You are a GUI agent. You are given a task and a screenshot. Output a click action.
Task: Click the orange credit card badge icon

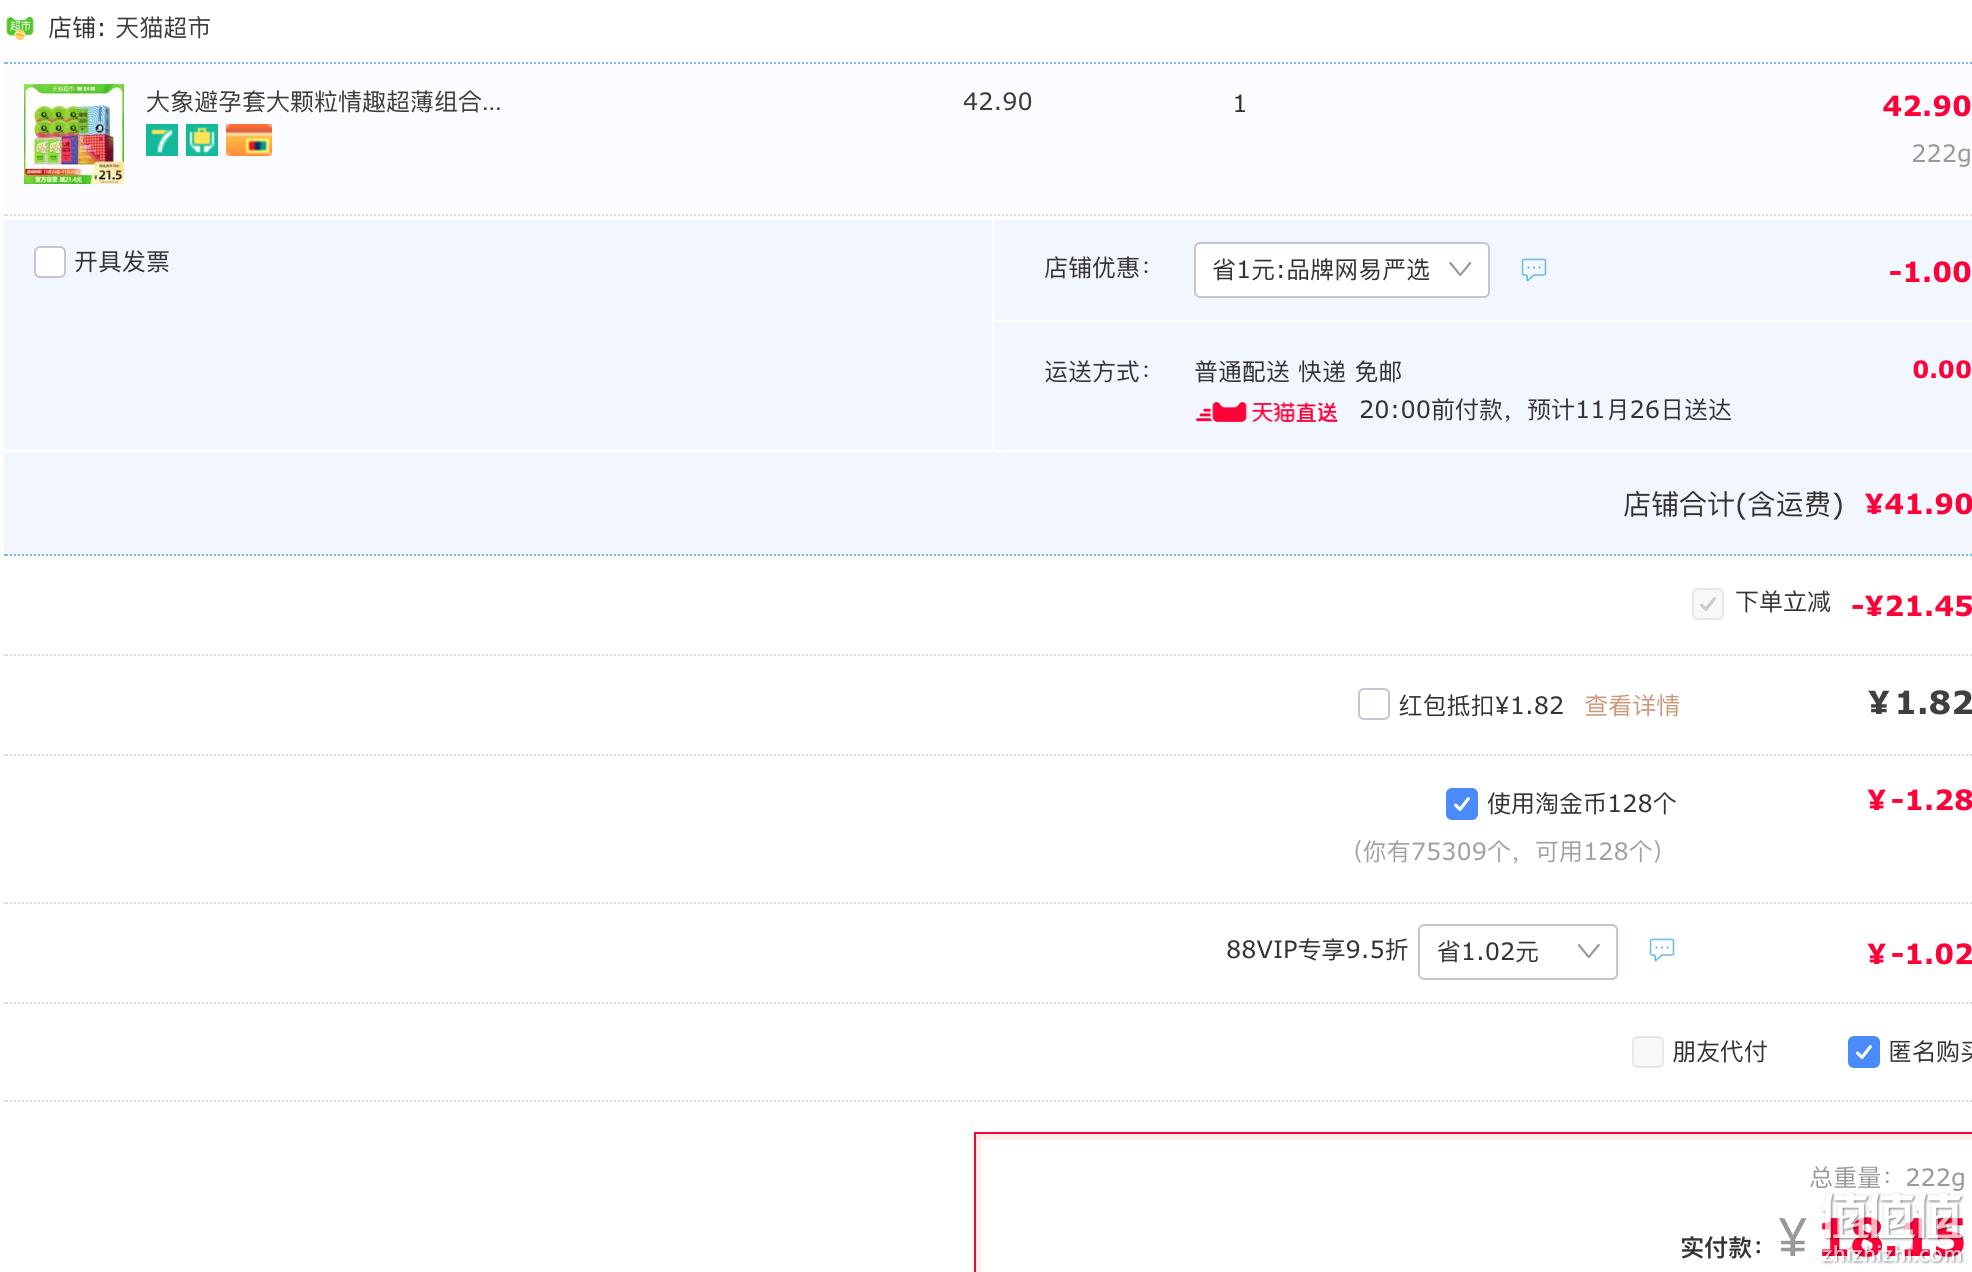coord(249,140)
